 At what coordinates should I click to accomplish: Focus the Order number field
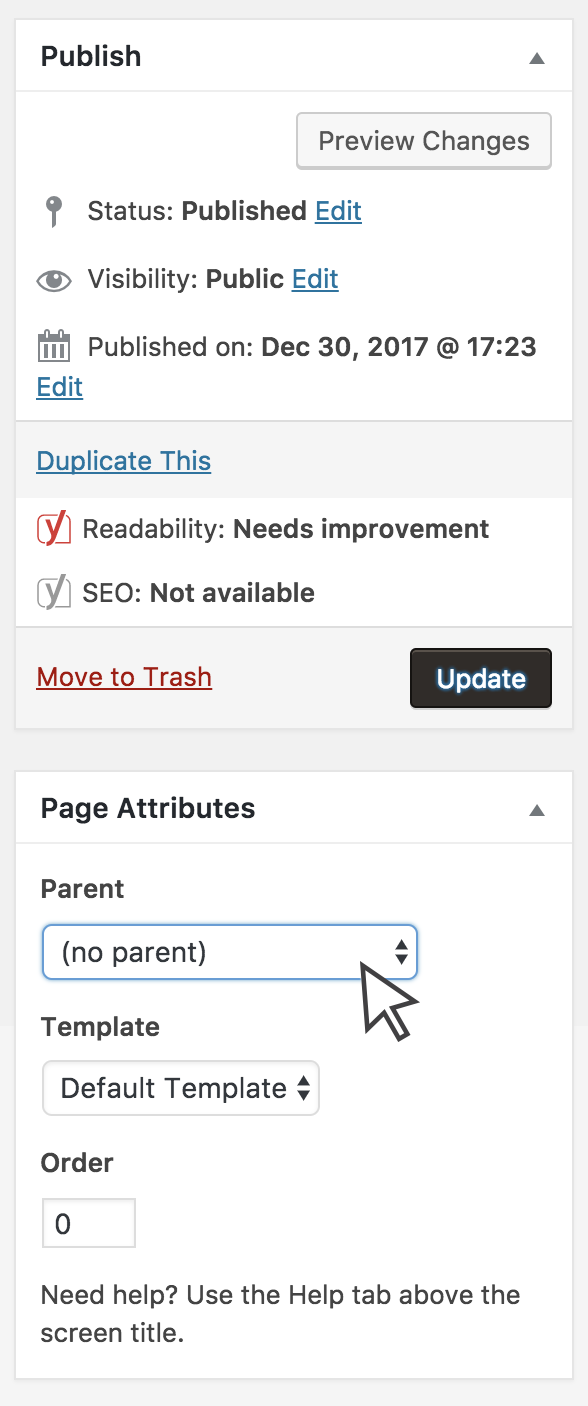[x=89, y=1224]
